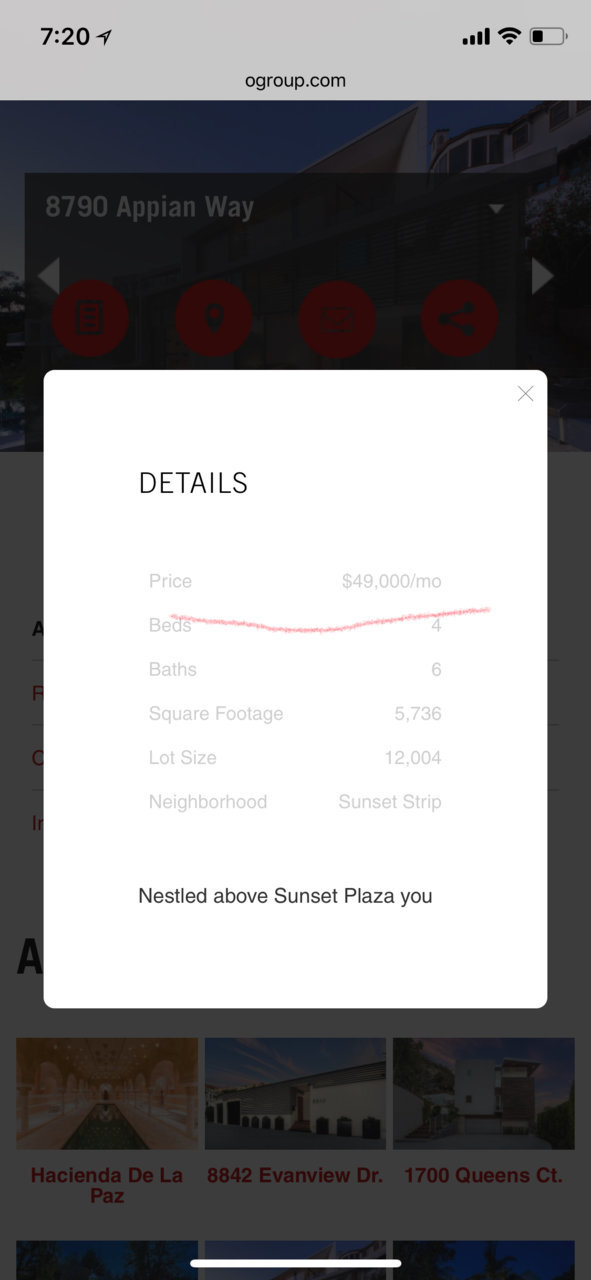Open the red email contact icon

coord(337,319)
